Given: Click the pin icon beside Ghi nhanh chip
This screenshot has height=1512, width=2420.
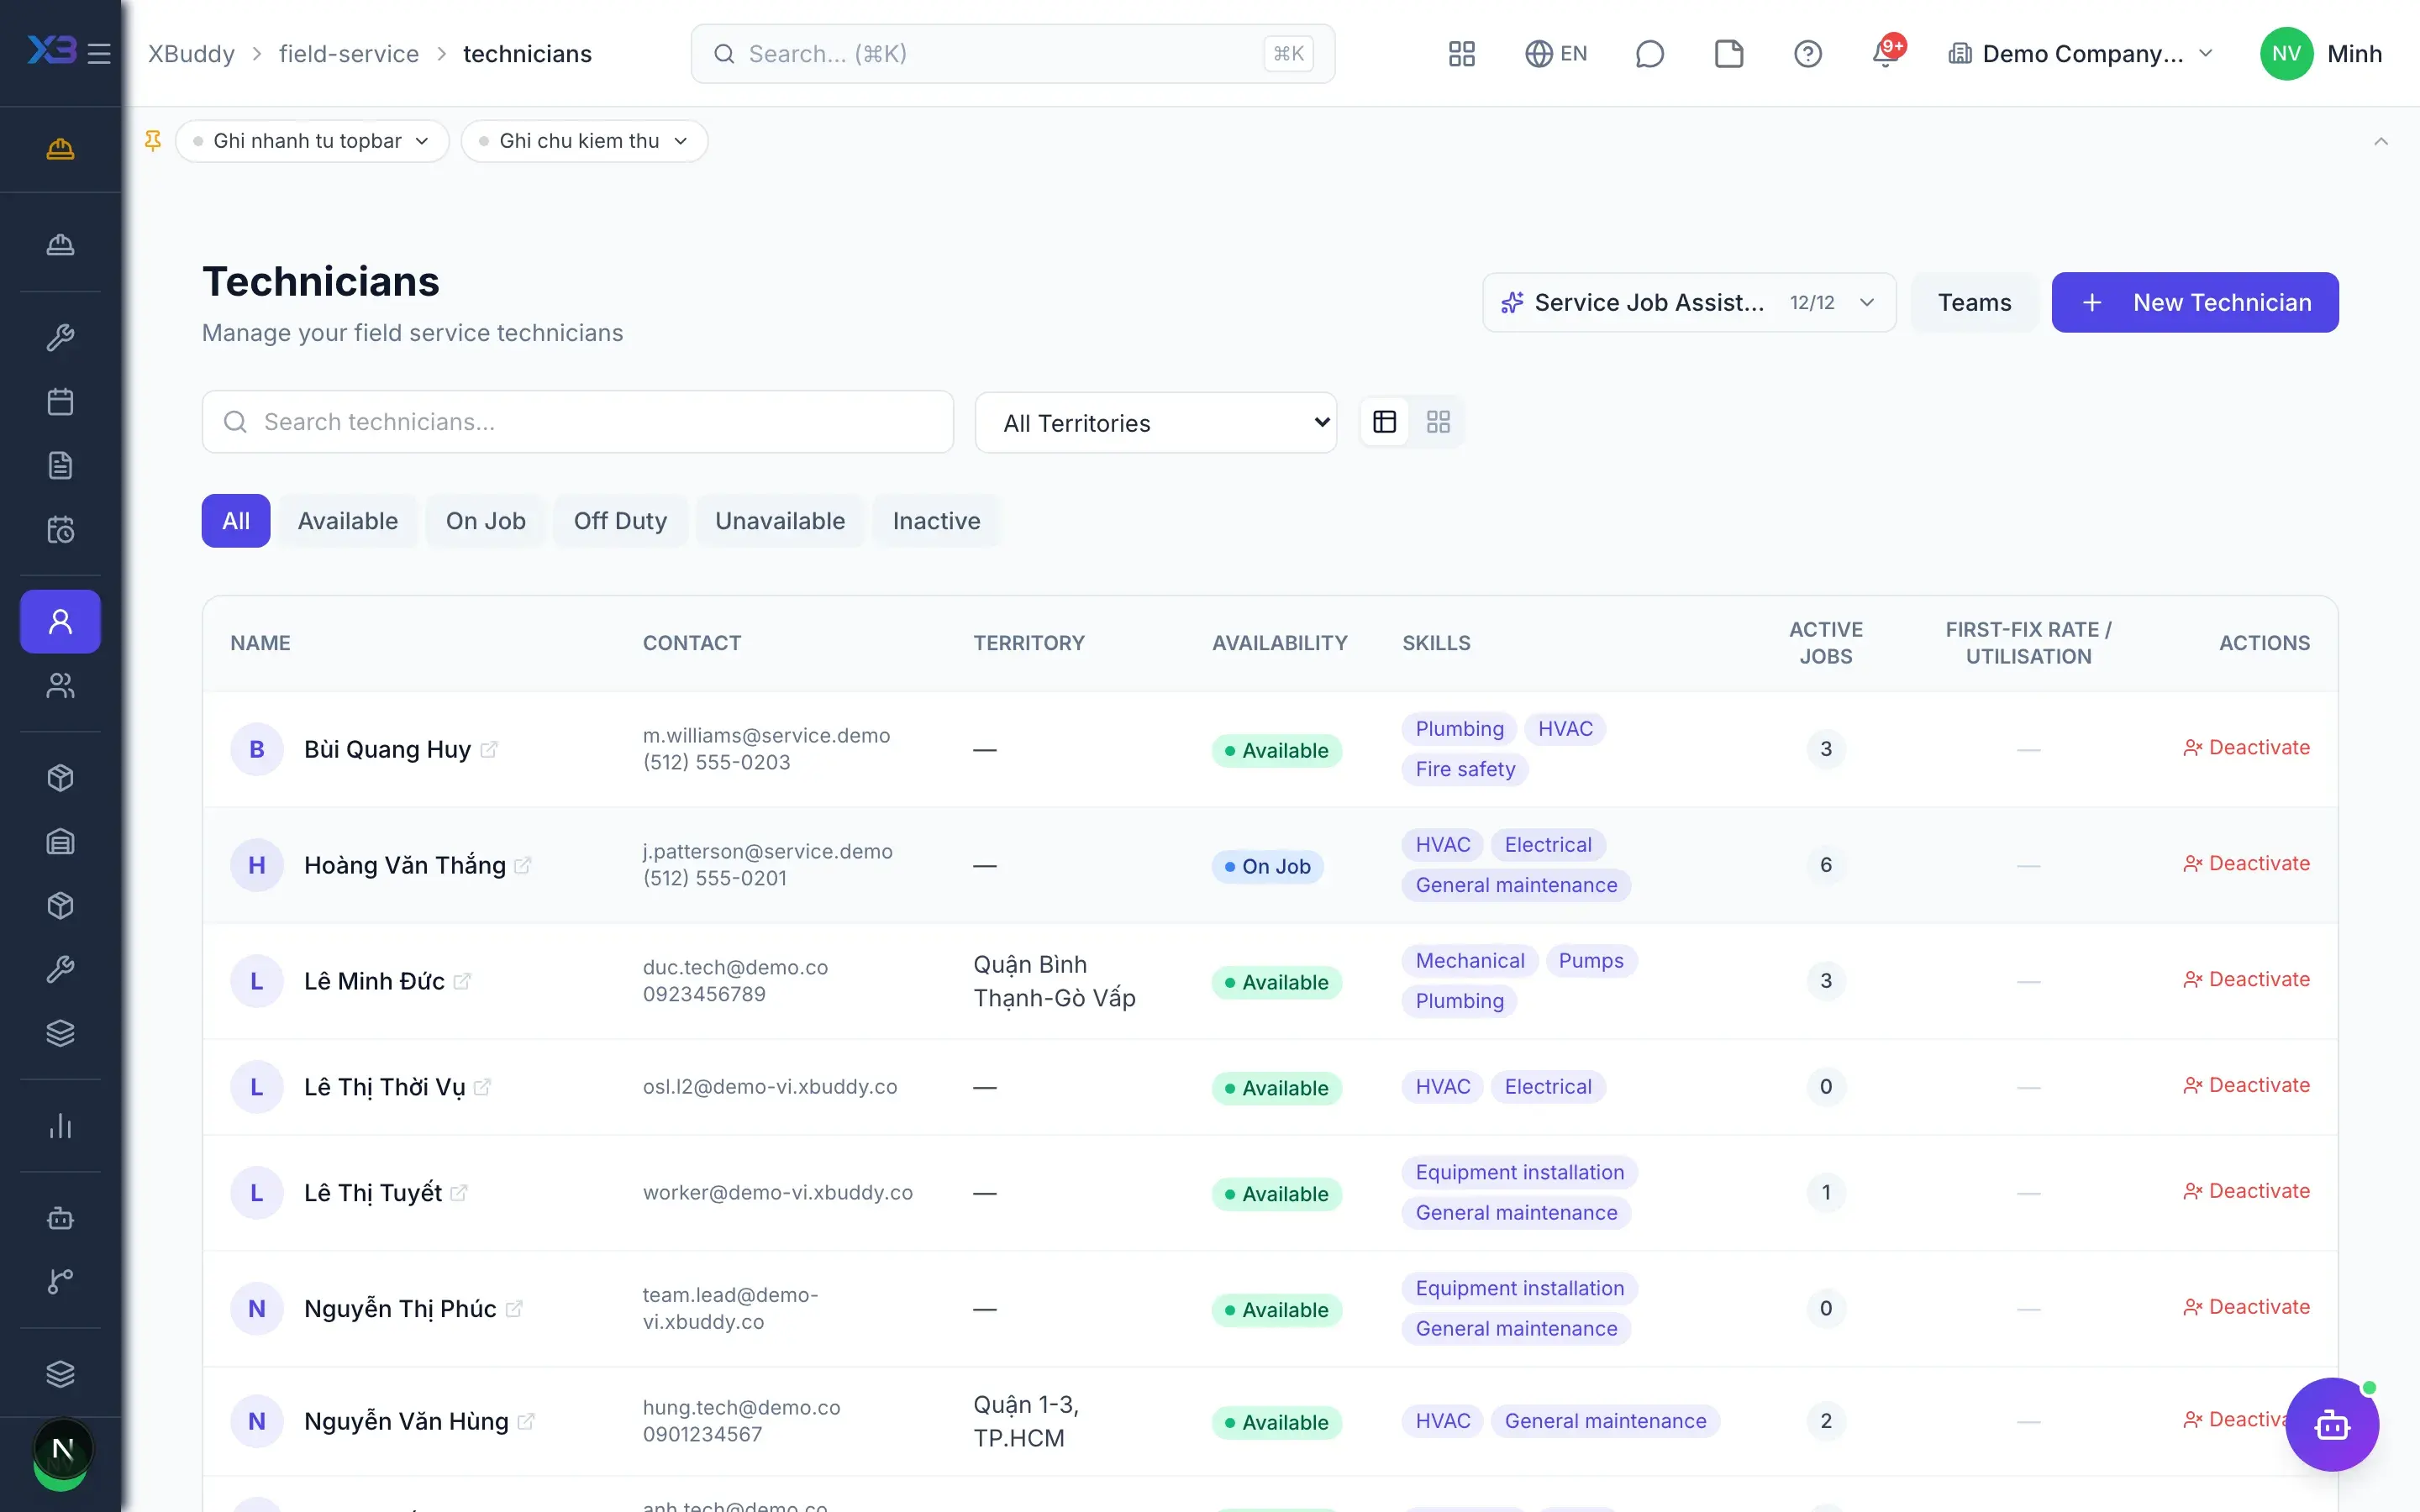Looking at the screenshot, I should click(x=153, y=141).
